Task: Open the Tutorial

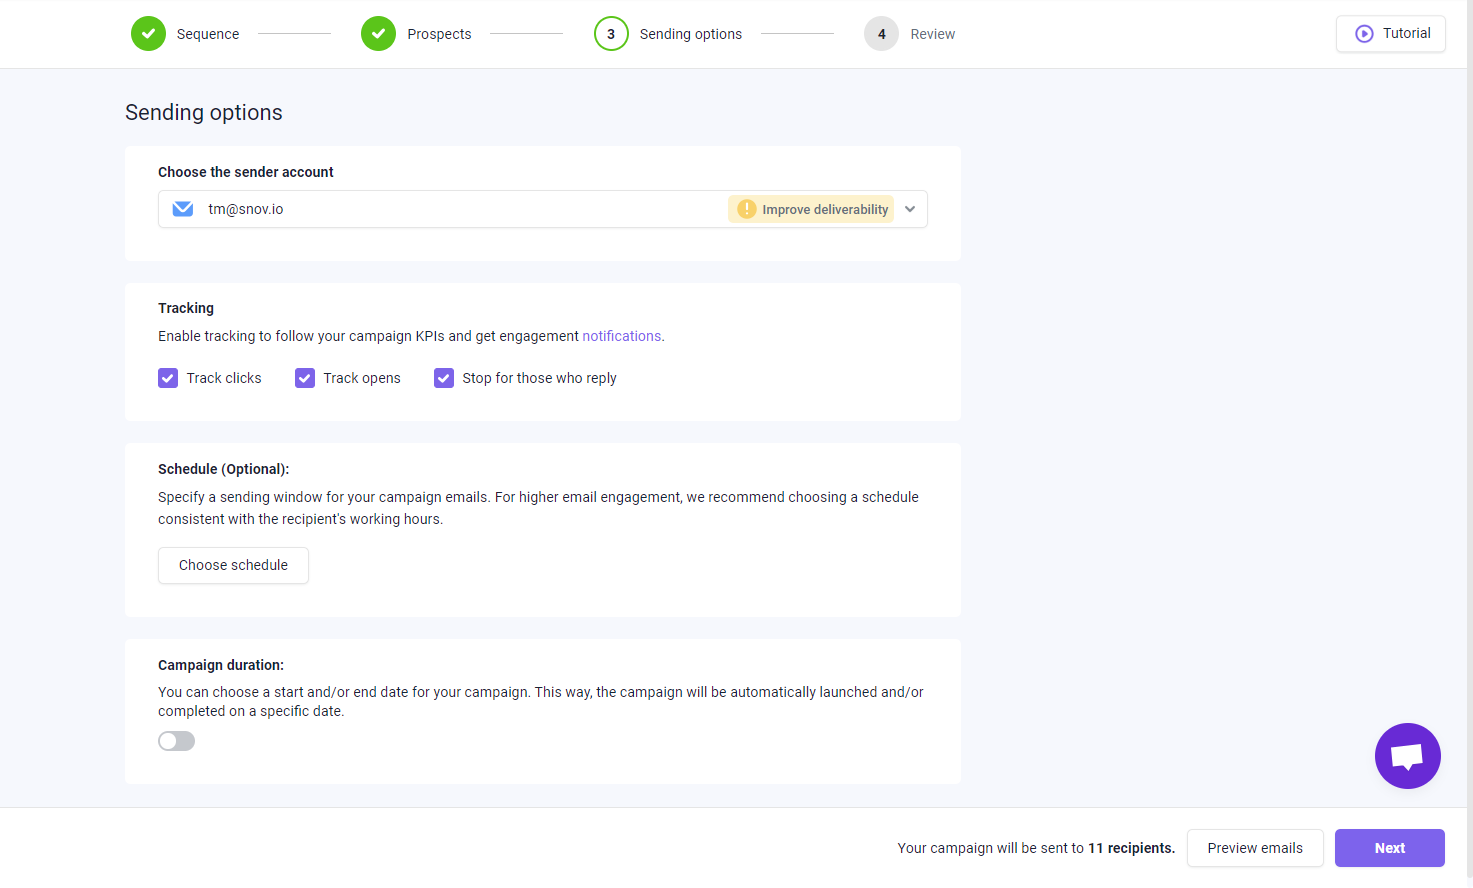Action: point(1391,34)
